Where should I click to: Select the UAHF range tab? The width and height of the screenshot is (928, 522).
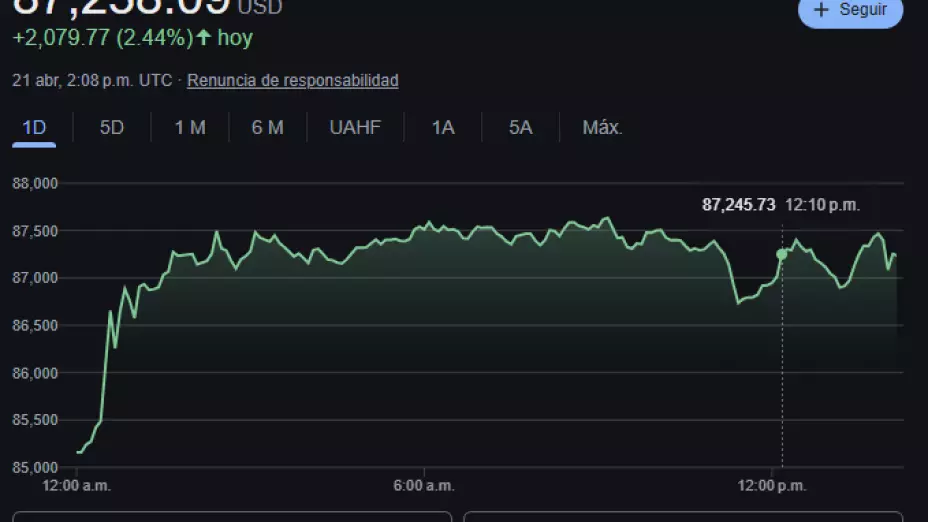click(355, 128)
